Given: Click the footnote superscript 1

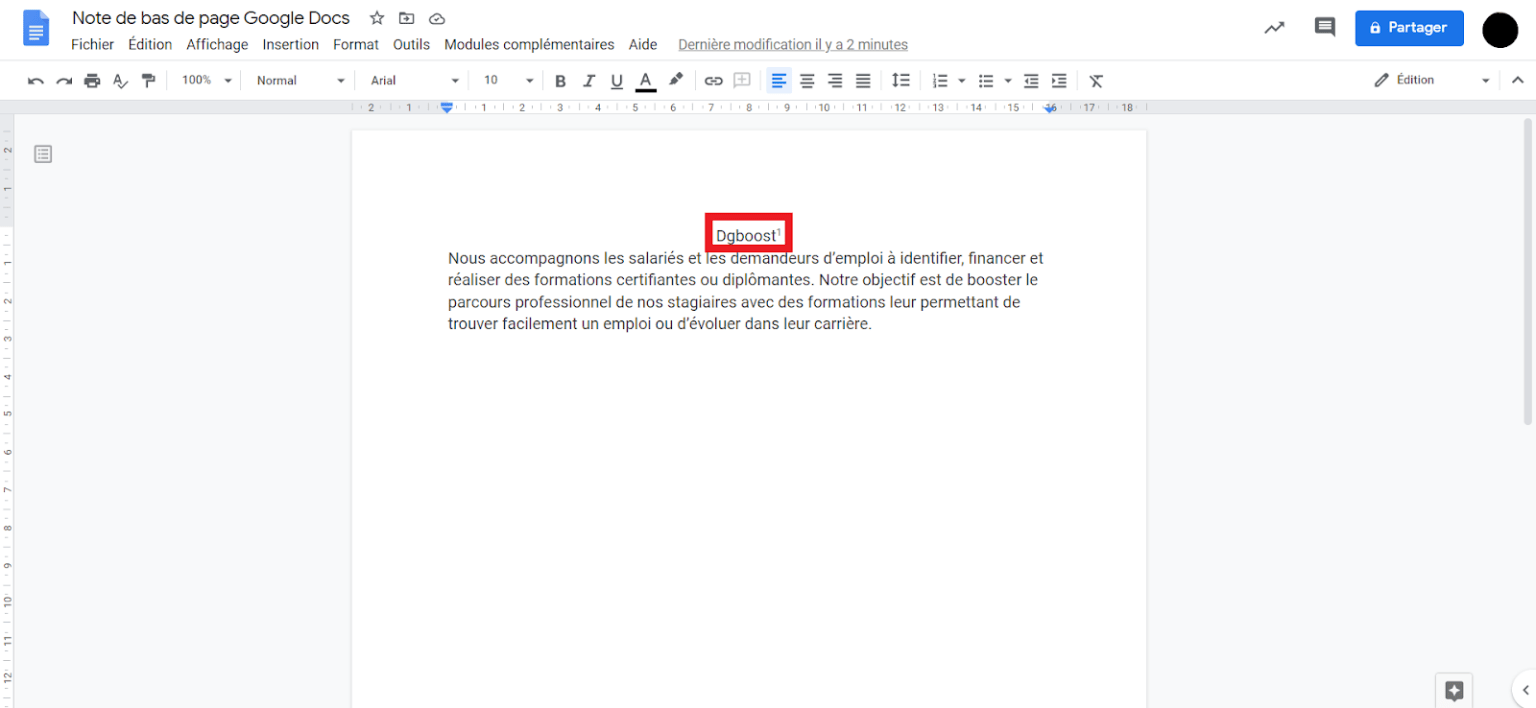Looking at the screenshot, I should click(x=779, y=232).
